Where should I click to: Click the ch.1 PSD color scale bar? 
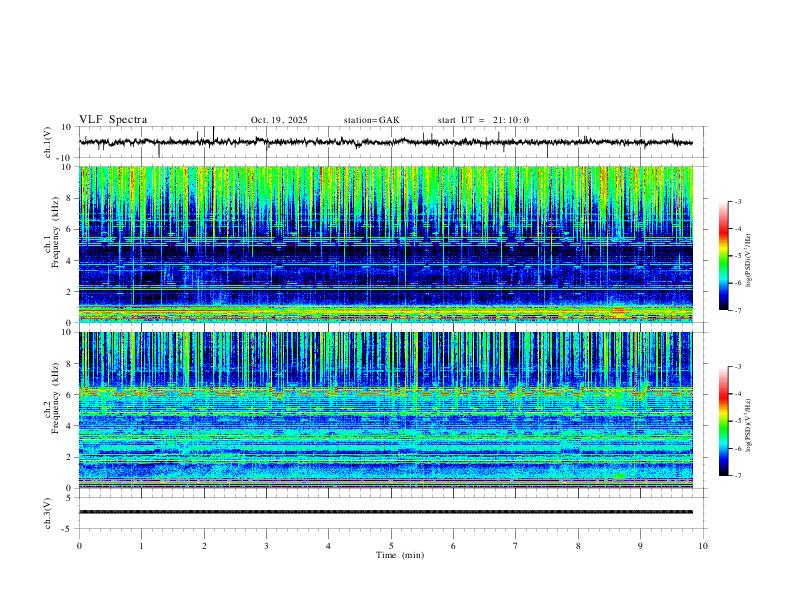point(723,256)
